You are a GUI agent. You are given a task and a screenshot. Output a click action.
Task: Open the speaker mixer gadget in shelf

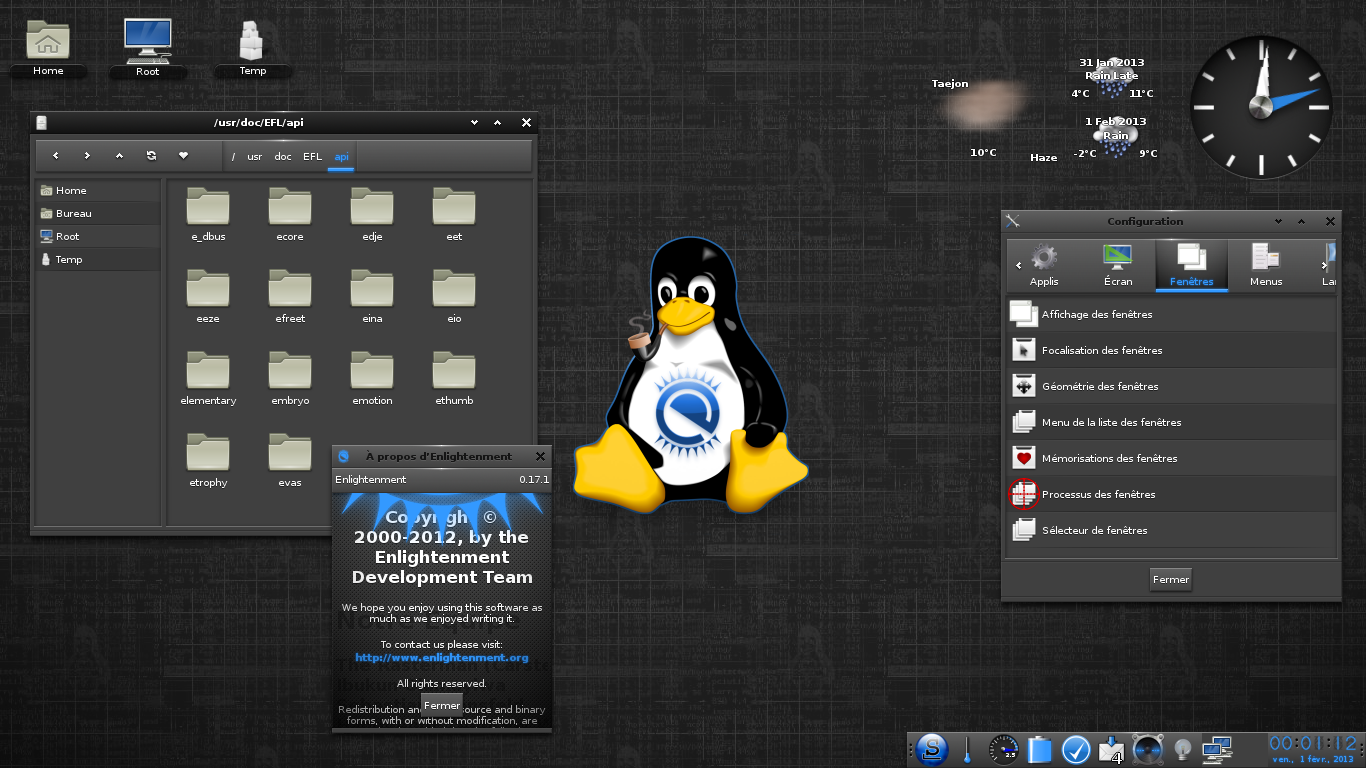point(1147,749)
